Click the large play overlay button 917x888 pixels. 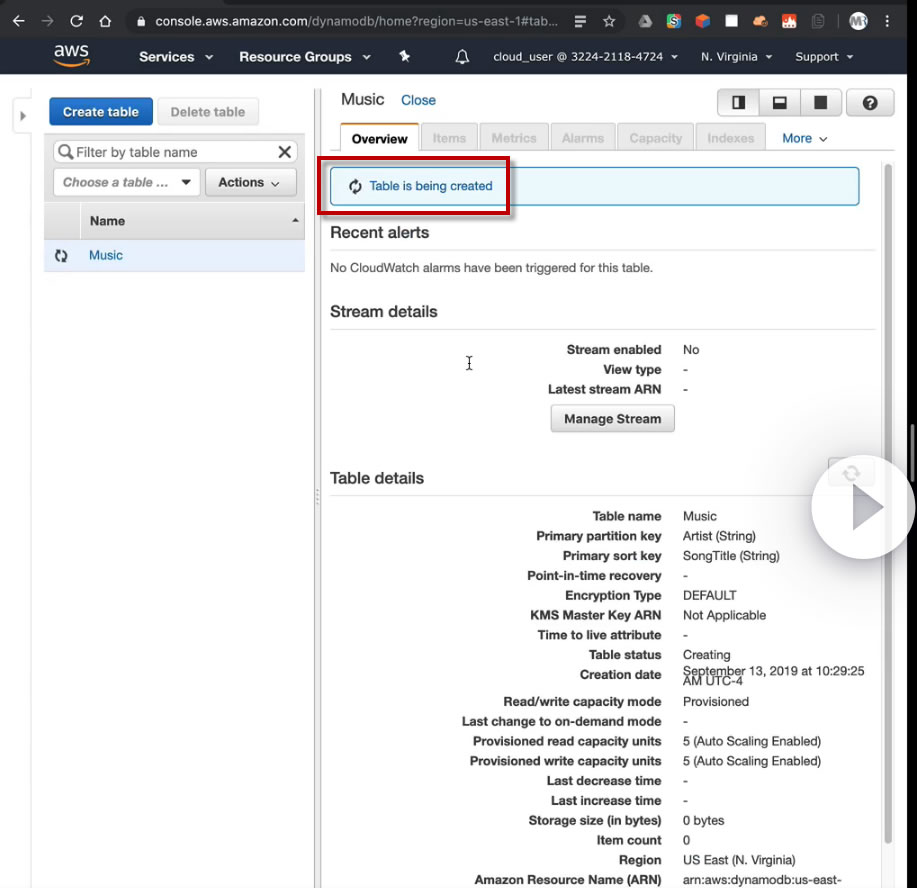[x=863, y=507]
